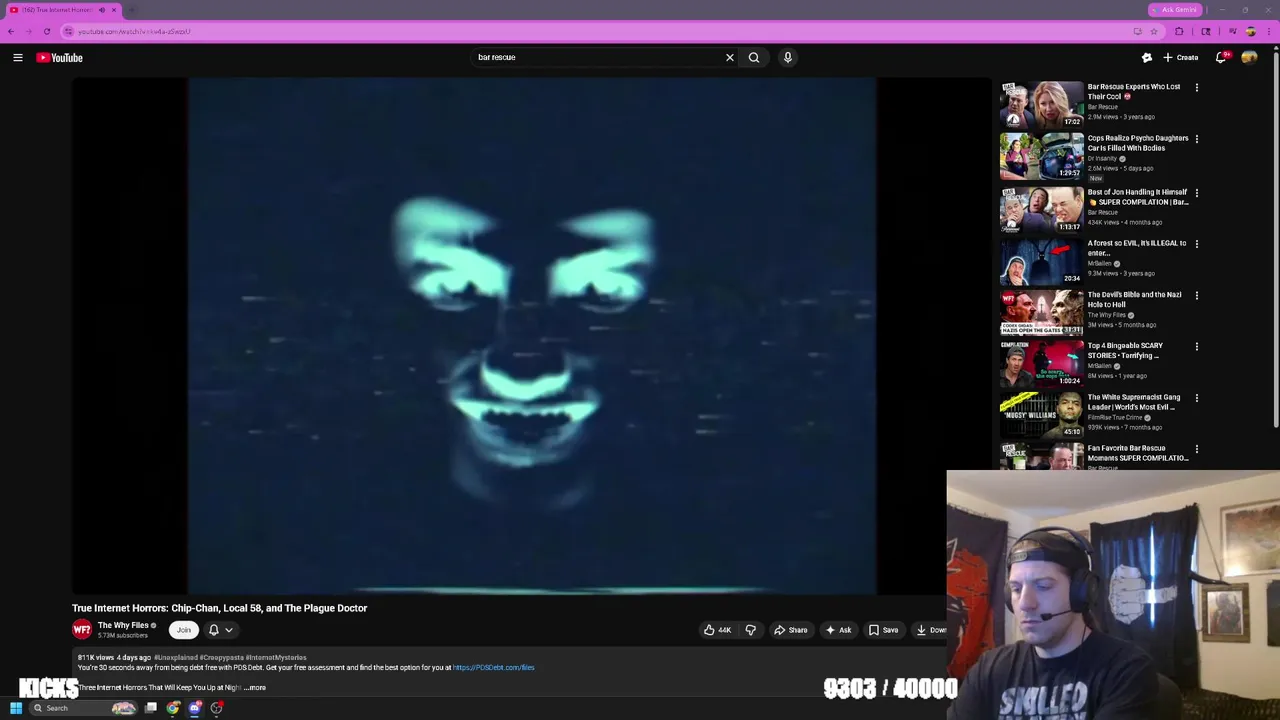Screen dimensions: 1280x720
Task: Click the browser address bar URL
Action: point(134,31)
